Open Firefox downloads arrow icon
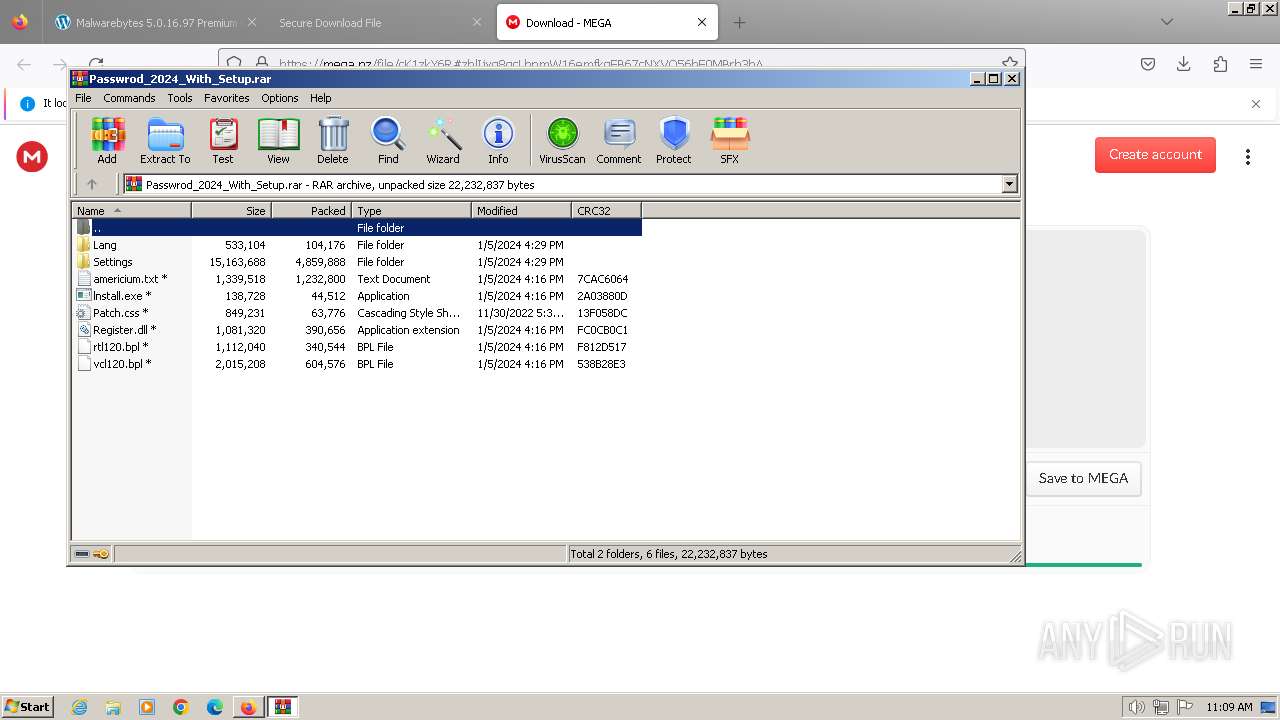The image size is (1280, 720). coord(1184,64)
